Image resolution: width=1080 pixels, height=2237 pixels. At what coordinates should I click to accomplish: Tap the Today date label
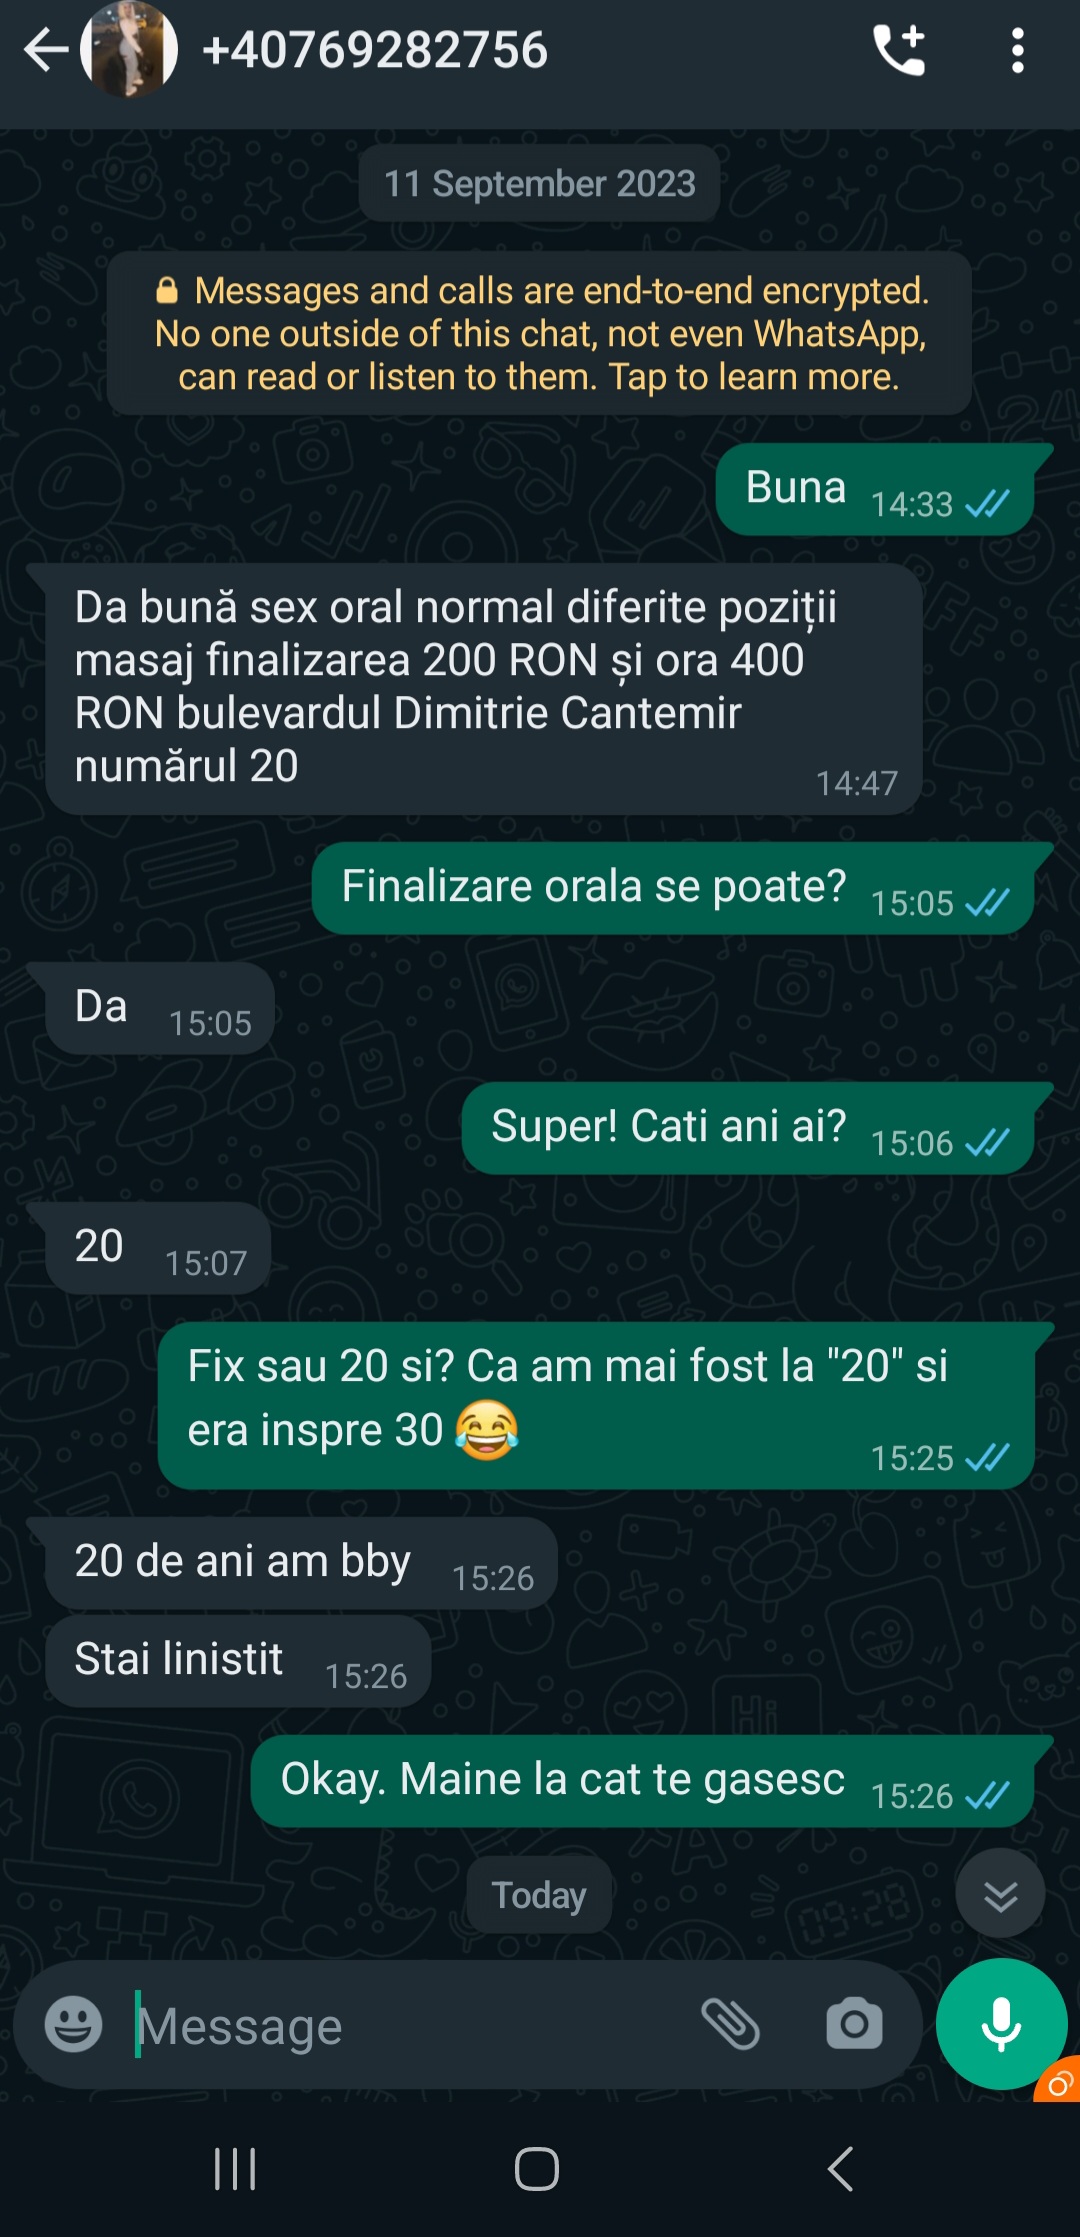click(x=539, y=1895)
